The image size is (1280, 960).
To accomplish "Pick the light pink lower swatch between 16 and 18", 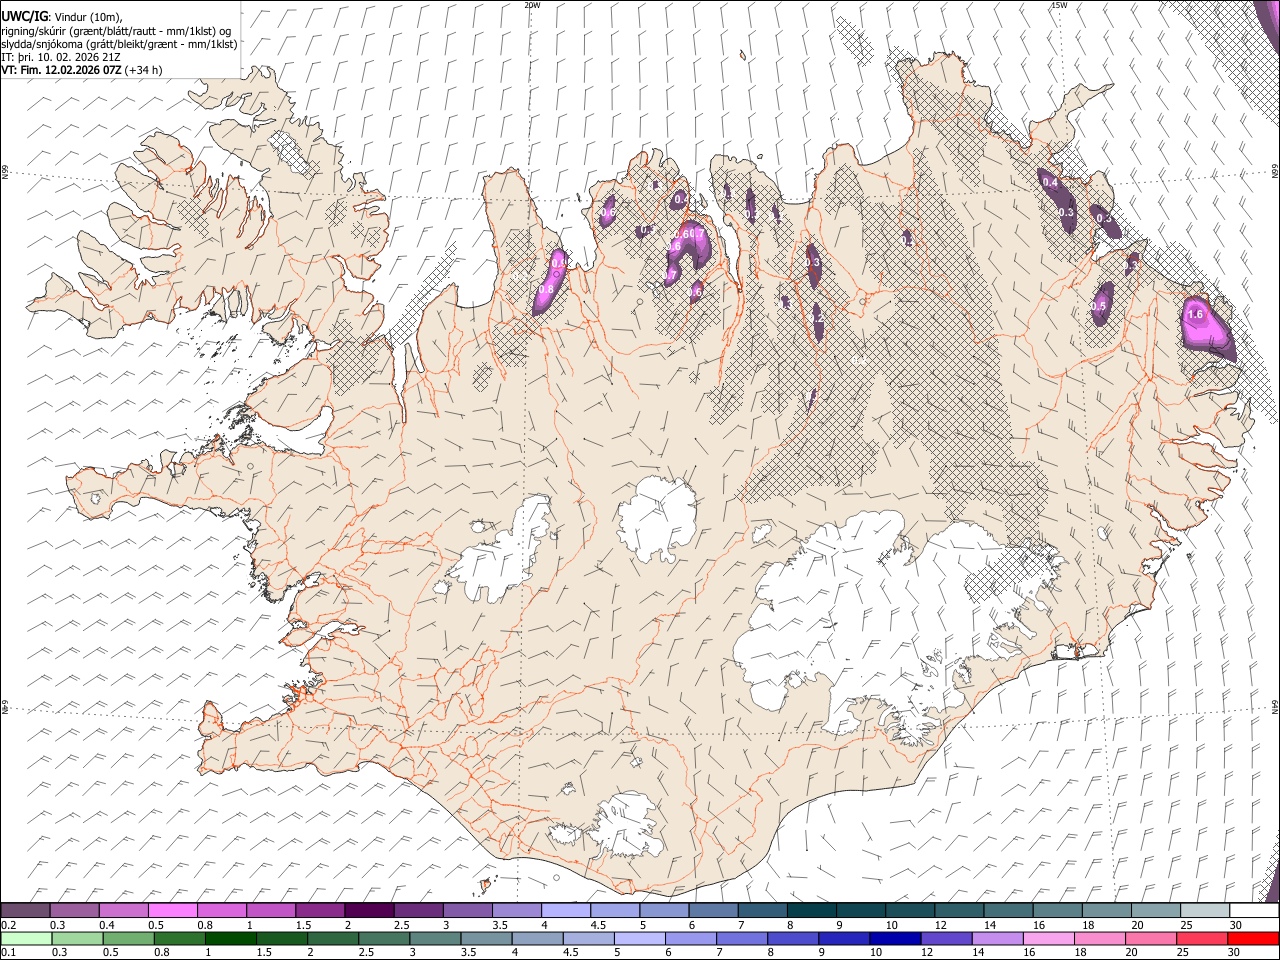I will pos(1047,939).
